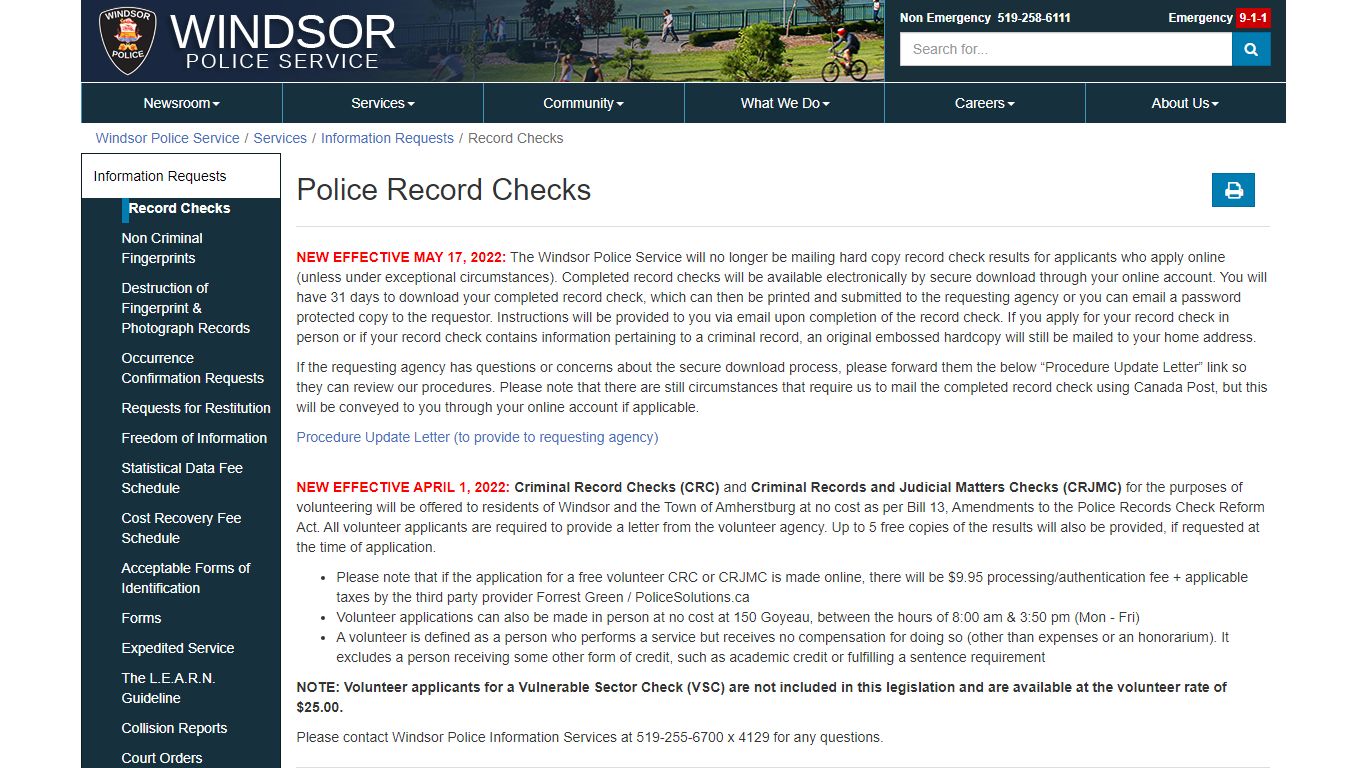View Statistical Data Fee Schedule
Image resolution: width=1366 pixels, height=768 pixels.
(x=182, y=478)
